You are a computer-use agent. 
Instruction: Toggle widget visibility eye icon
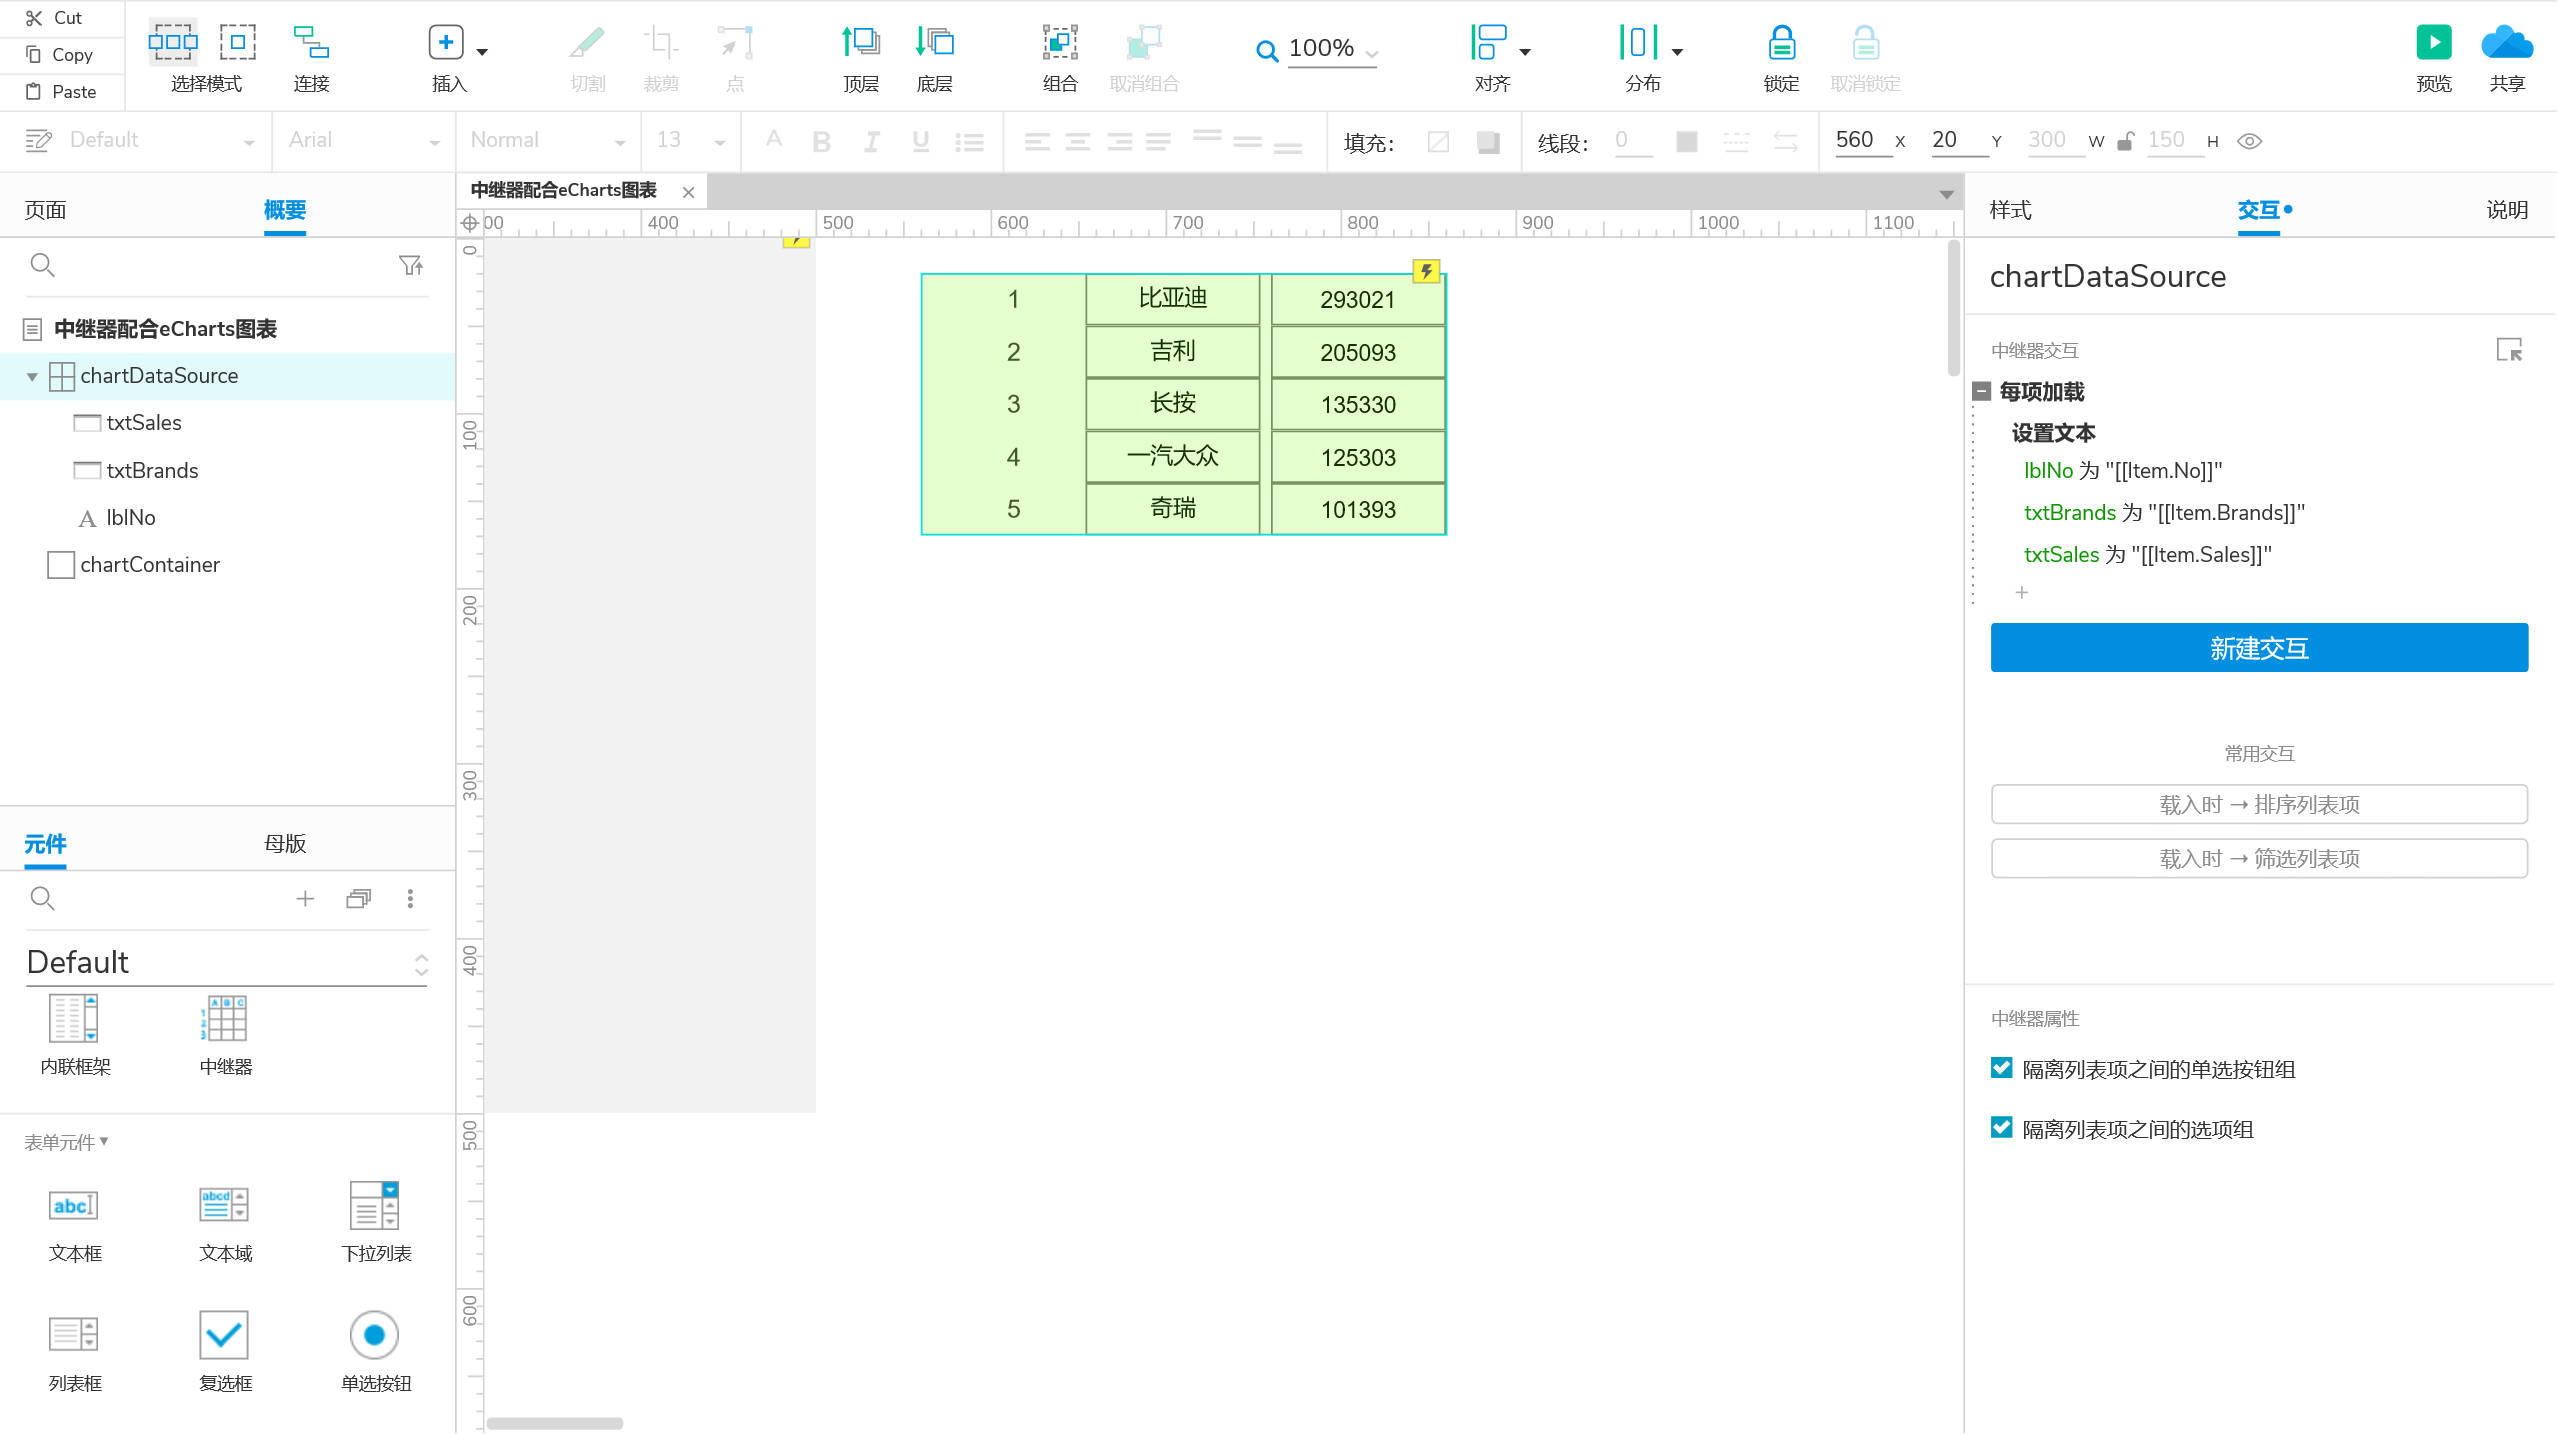click(x=2249, y=141)
